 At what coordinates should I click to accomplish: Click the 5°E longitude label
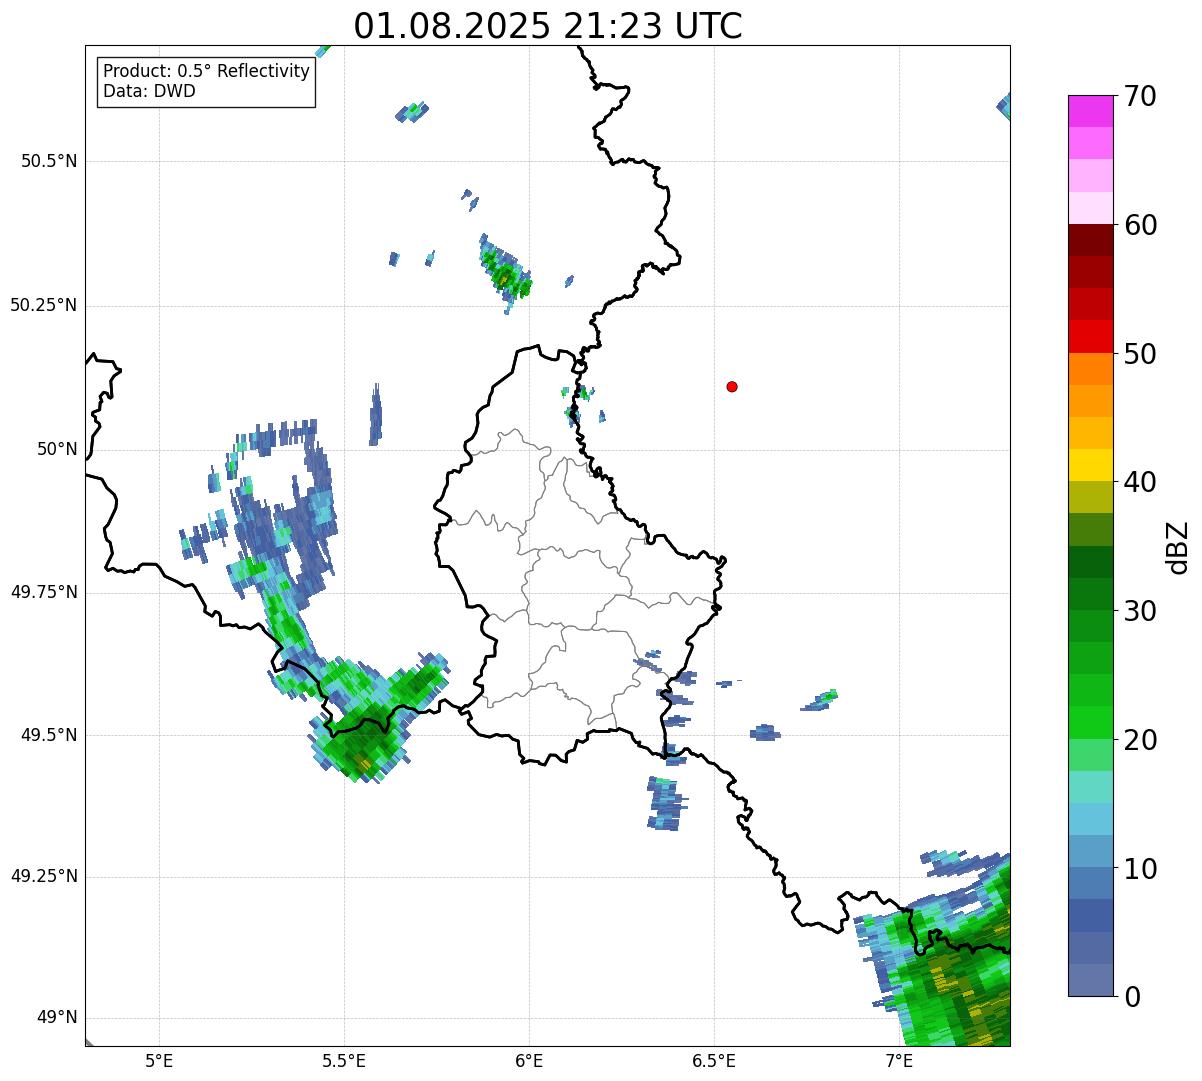[x=159, y=1062]
